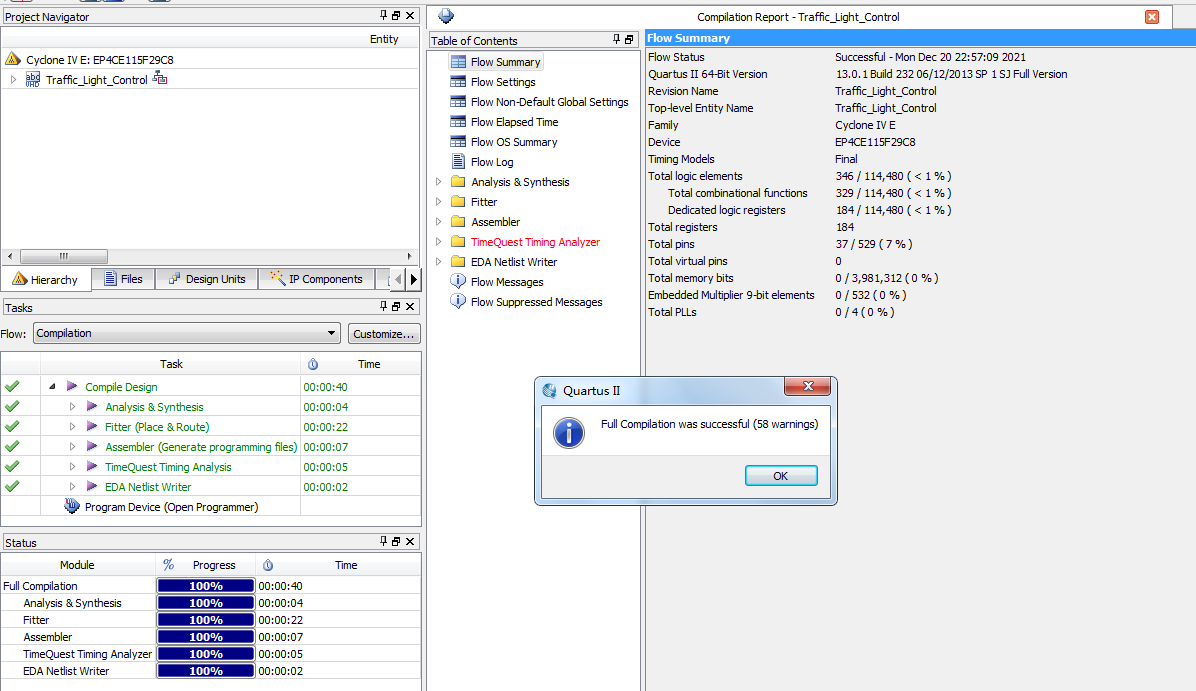Expand the Analysis & Synthesis task row
Viewport: 1196px width, 691px height.
pos(72,407)
